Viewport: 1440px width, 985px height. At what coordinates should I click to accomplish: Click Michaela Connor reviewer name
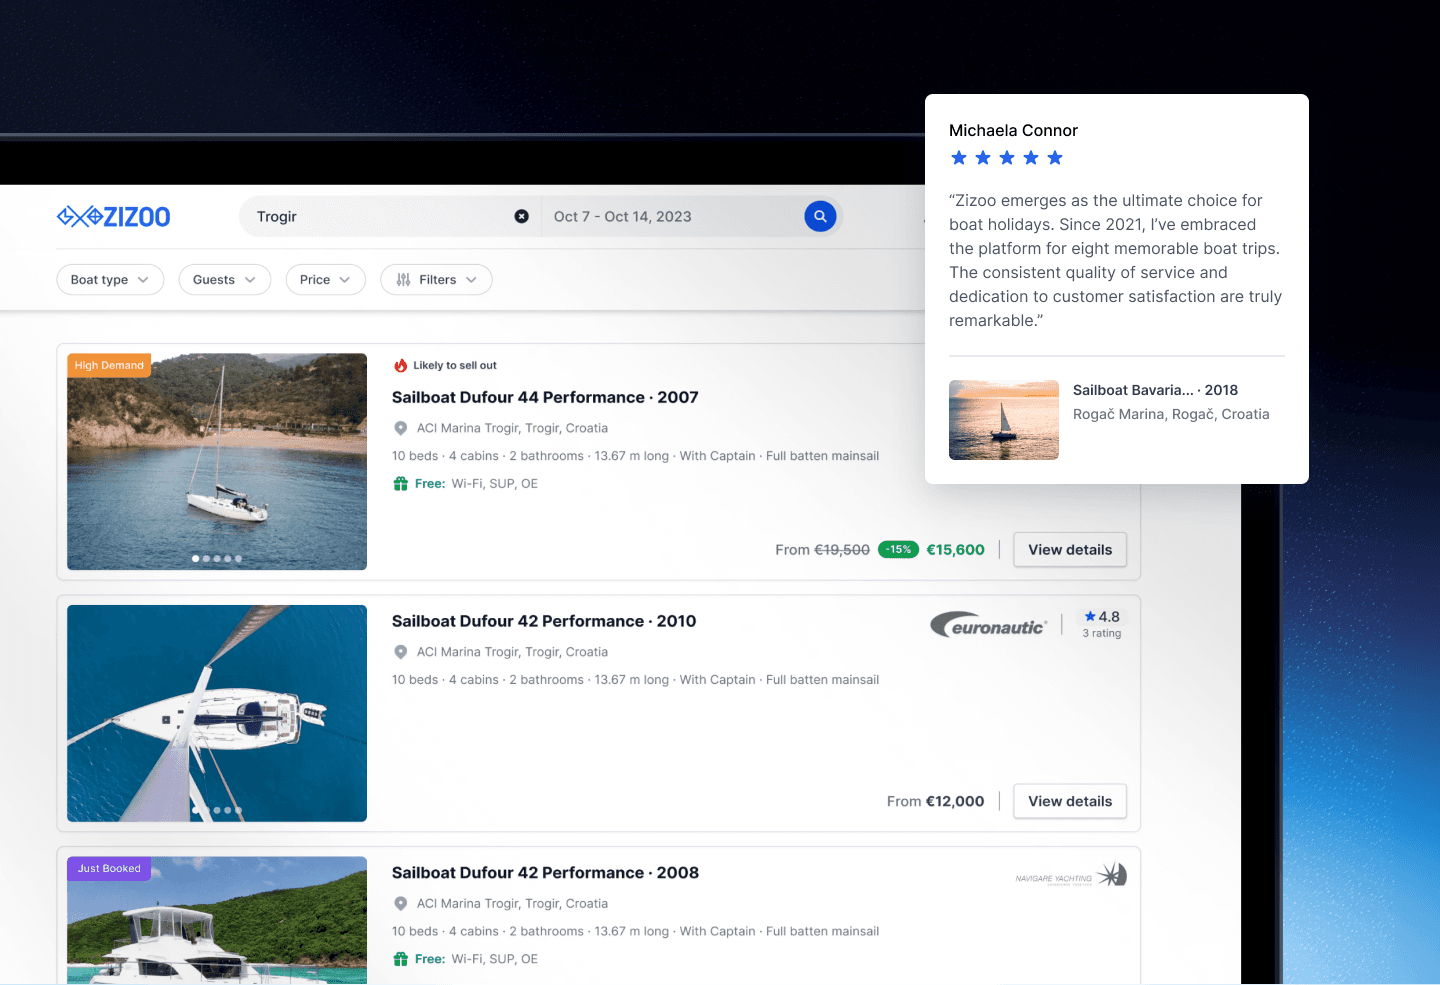click(1013, 130)
